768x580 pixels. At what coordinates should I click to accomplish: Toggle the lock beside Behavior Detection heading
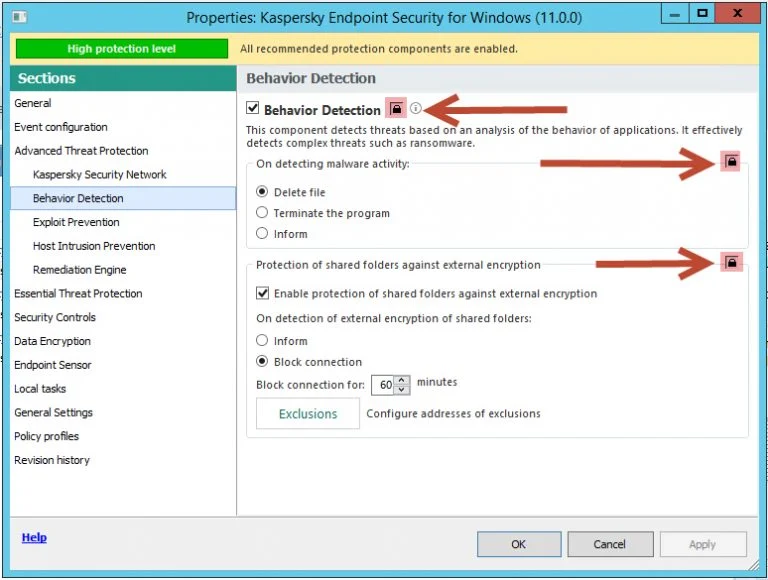tap(396, 108)
